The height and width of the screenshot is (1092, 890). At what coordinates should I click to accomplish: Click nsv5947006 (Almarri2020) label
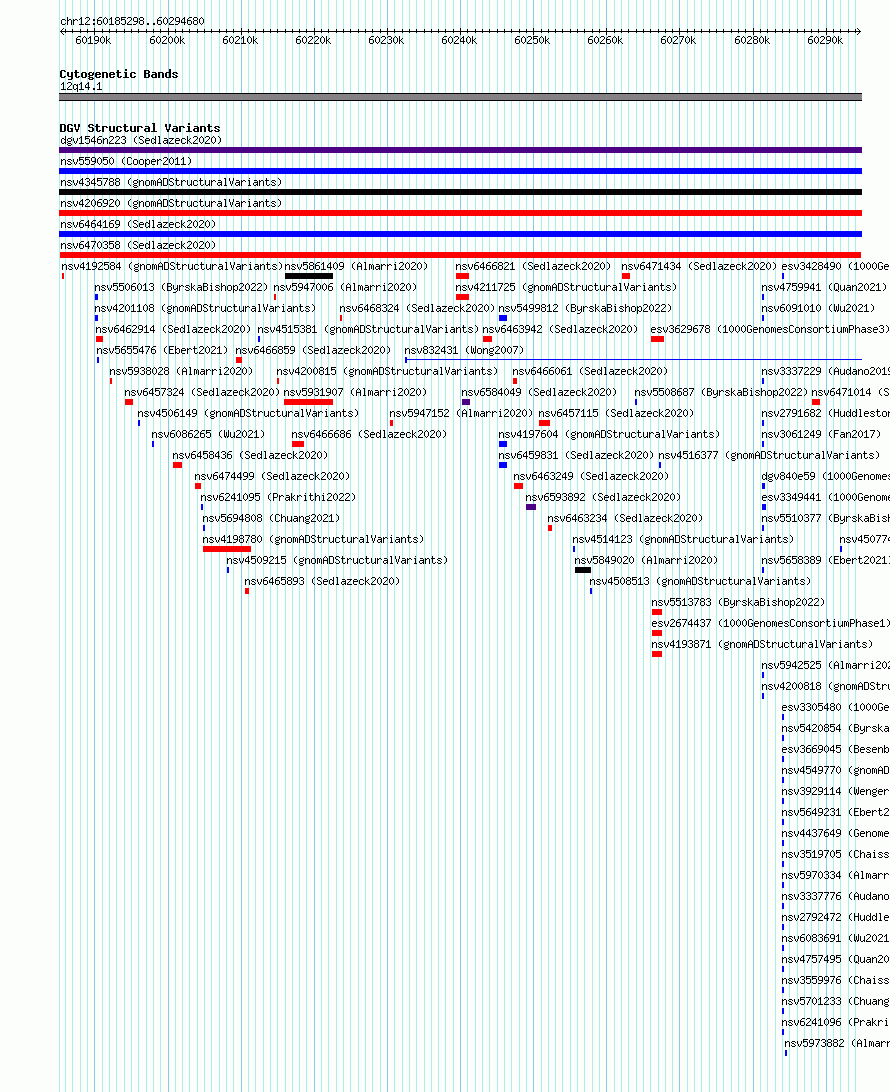(345, 287)
